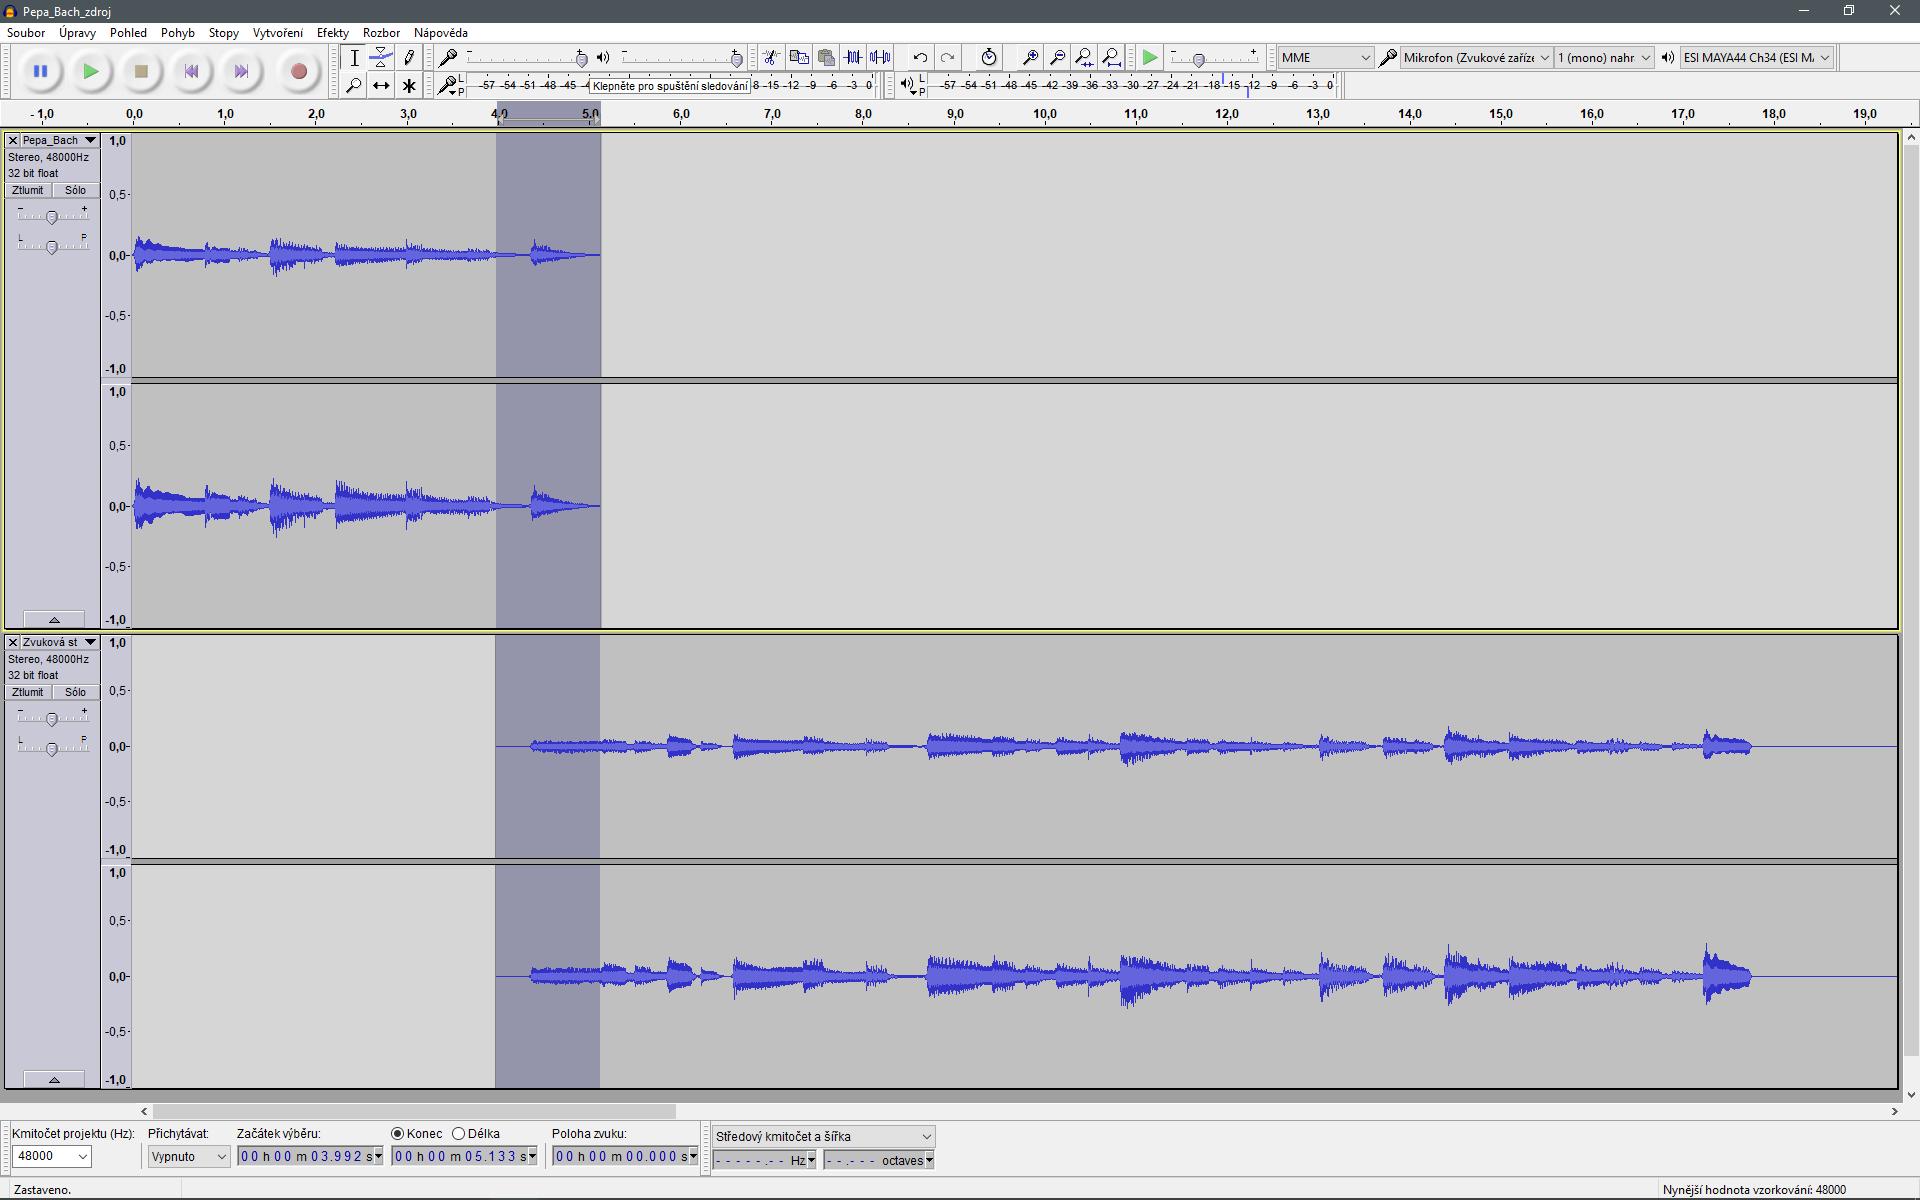Adjust Pepa_Bach track gain slider
This screenshot has height=1200, width=1920.
click(52, 216)
